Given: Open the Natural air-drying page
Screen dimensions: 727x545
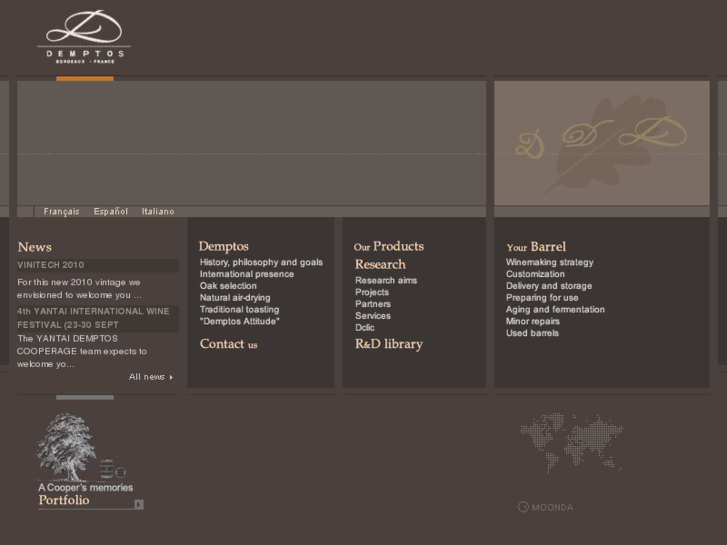Looking at the screenshot, I should (x=235, y=298).
